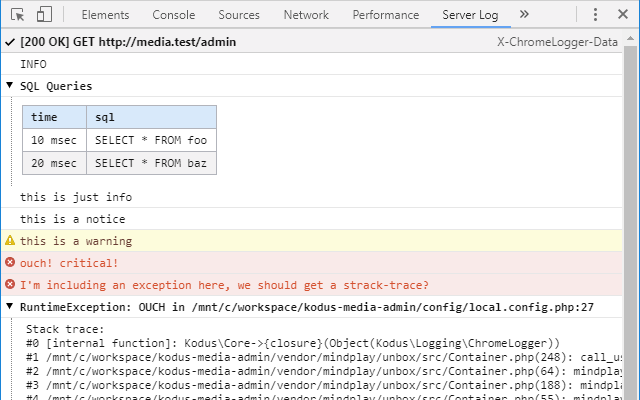Open the Performance tab
The width and height of the screenshot is (640, 400).
(x=386, y=15)
